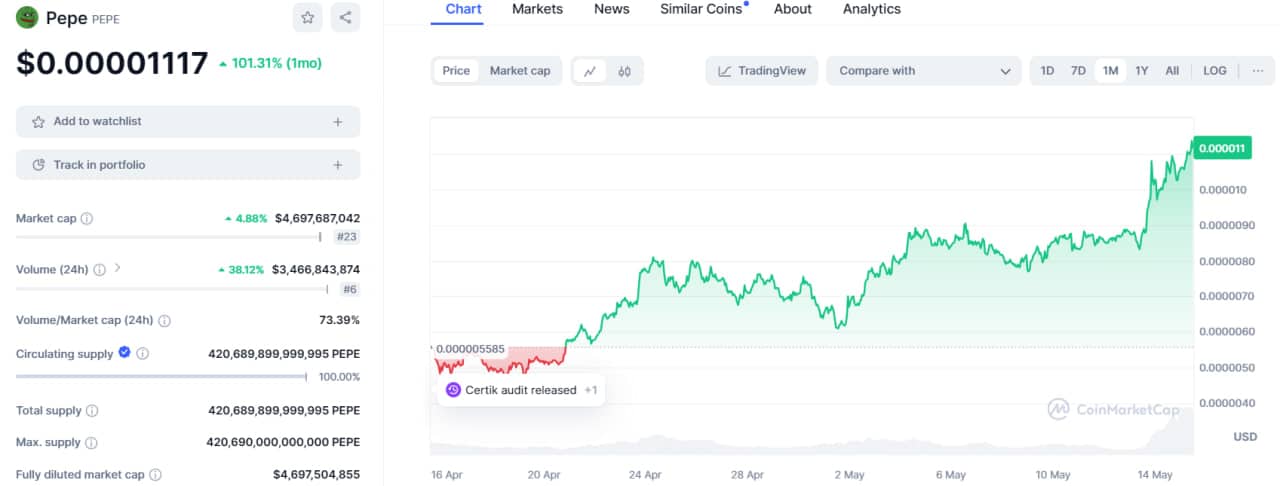Click the circulating supply 100% progress bar
This screenshot has height=486, width=1280.
pos(161,377)
